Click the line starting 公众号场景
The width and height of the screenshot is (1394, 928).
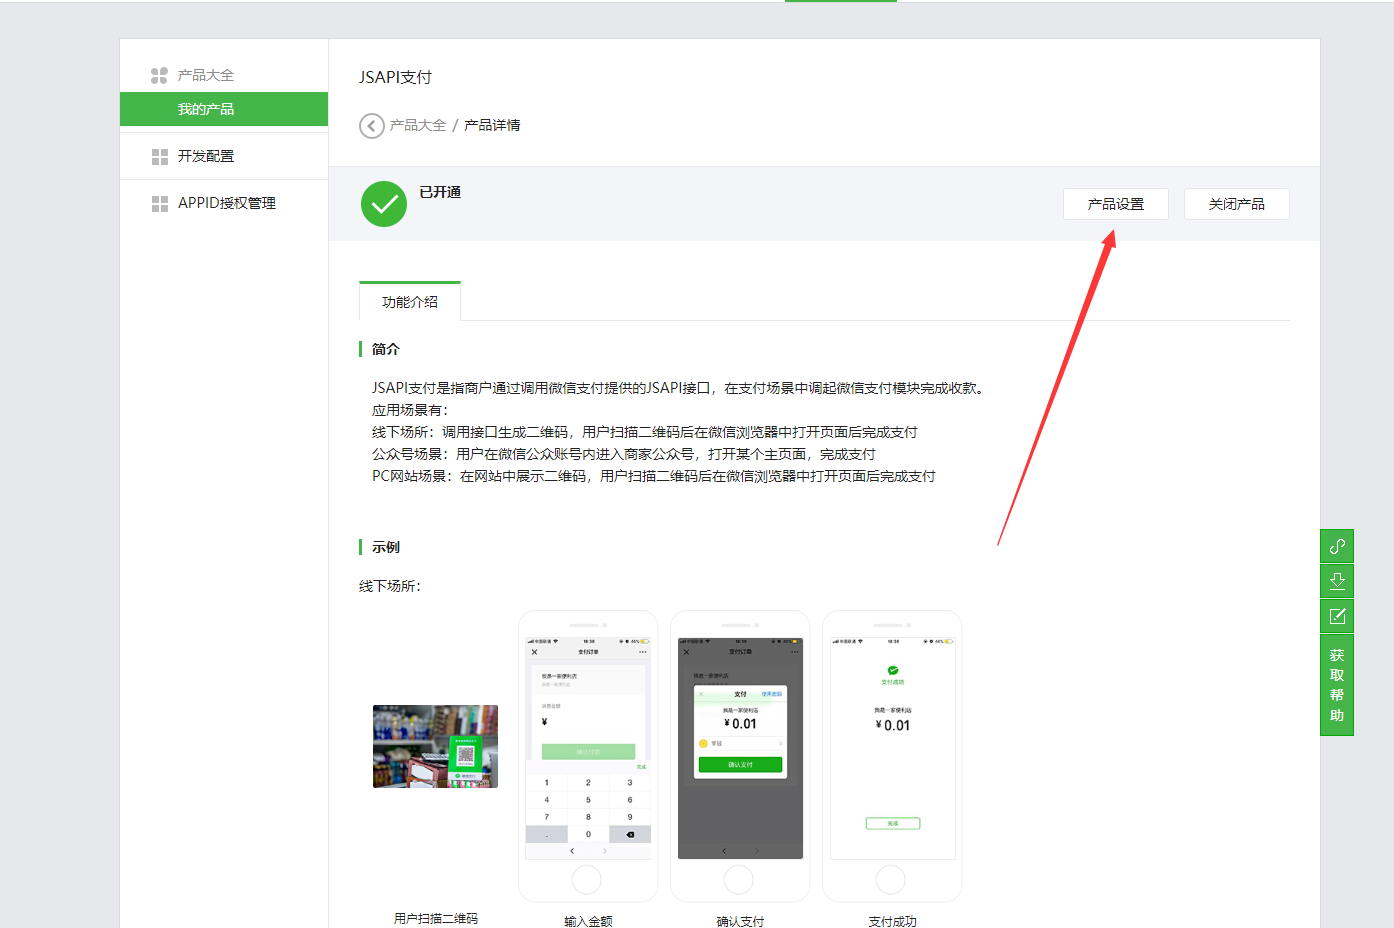624,454
